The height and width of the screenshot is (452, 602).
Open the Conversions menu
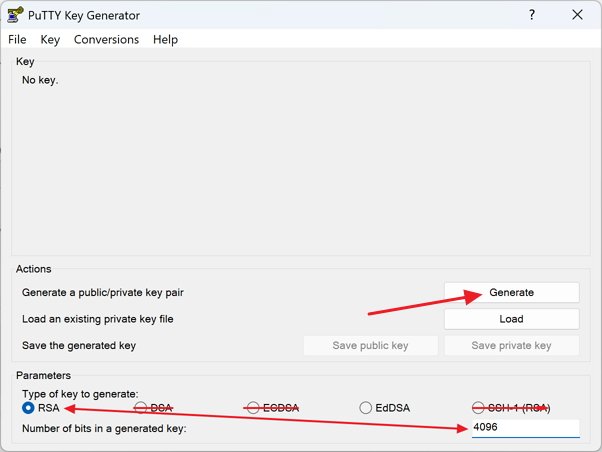106,39
